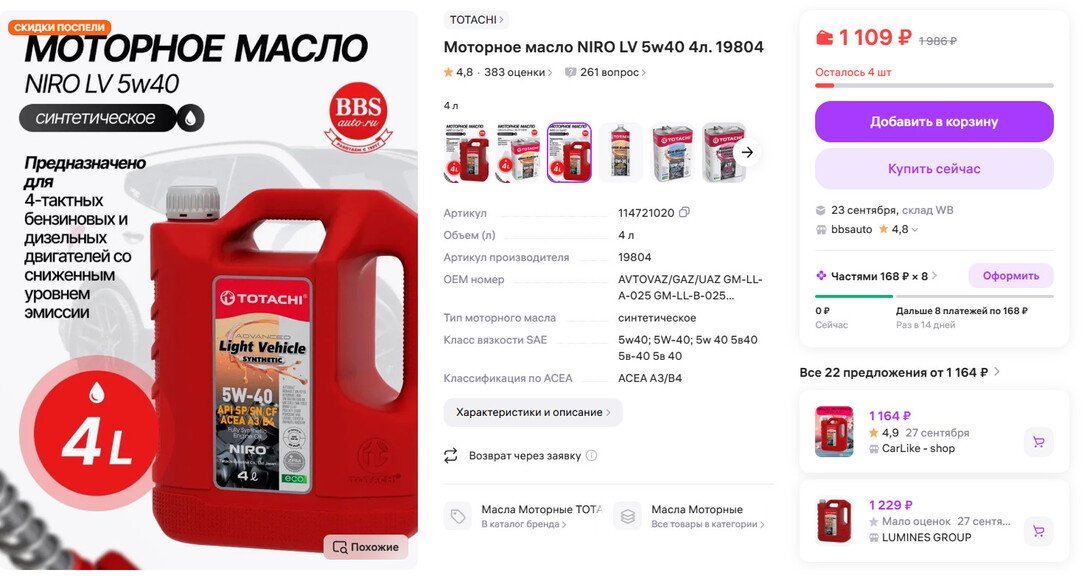Click the brand catalog tag icon

pos(457,516)
